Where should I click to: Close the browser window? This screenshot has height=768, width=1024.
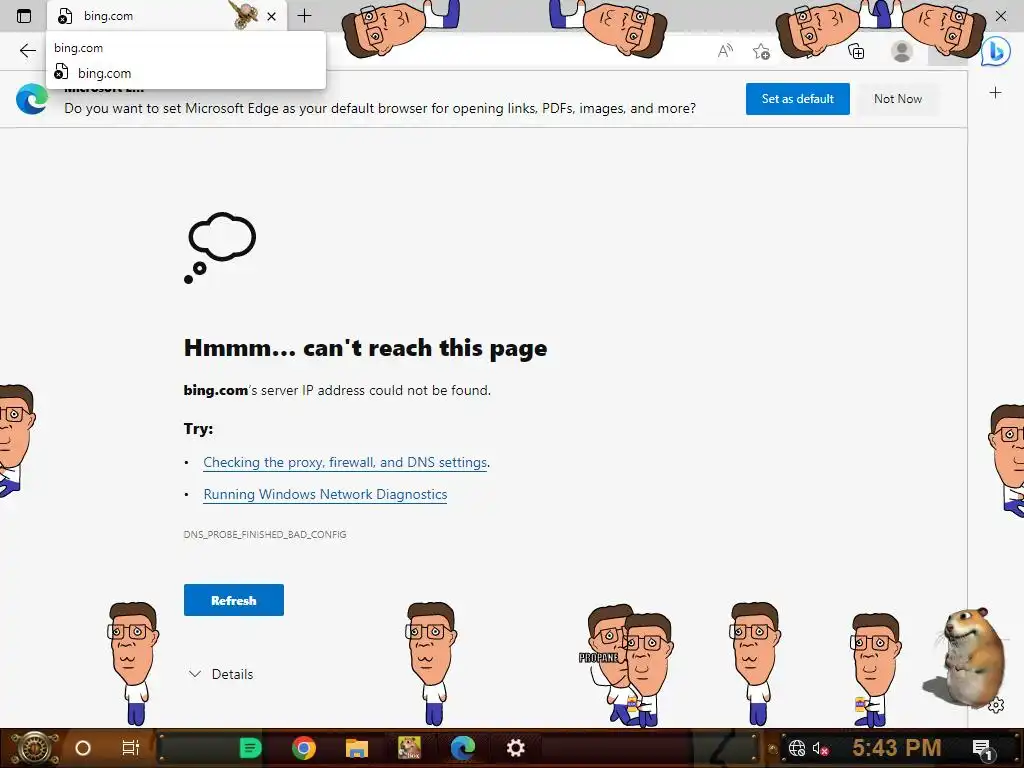pos(1000,16)
